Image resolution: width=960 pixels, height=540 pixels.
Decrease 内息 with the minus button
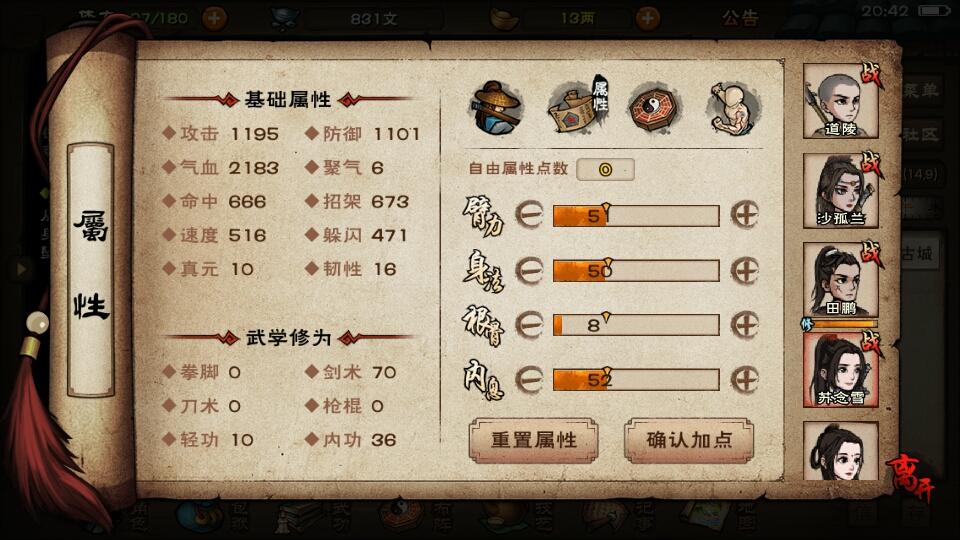tap(529, 380)
